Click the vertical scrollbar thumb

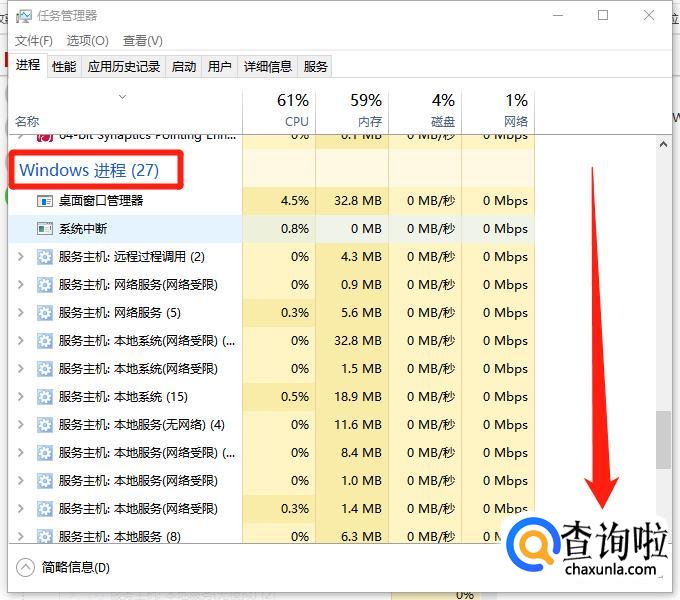tap(663, 440)
